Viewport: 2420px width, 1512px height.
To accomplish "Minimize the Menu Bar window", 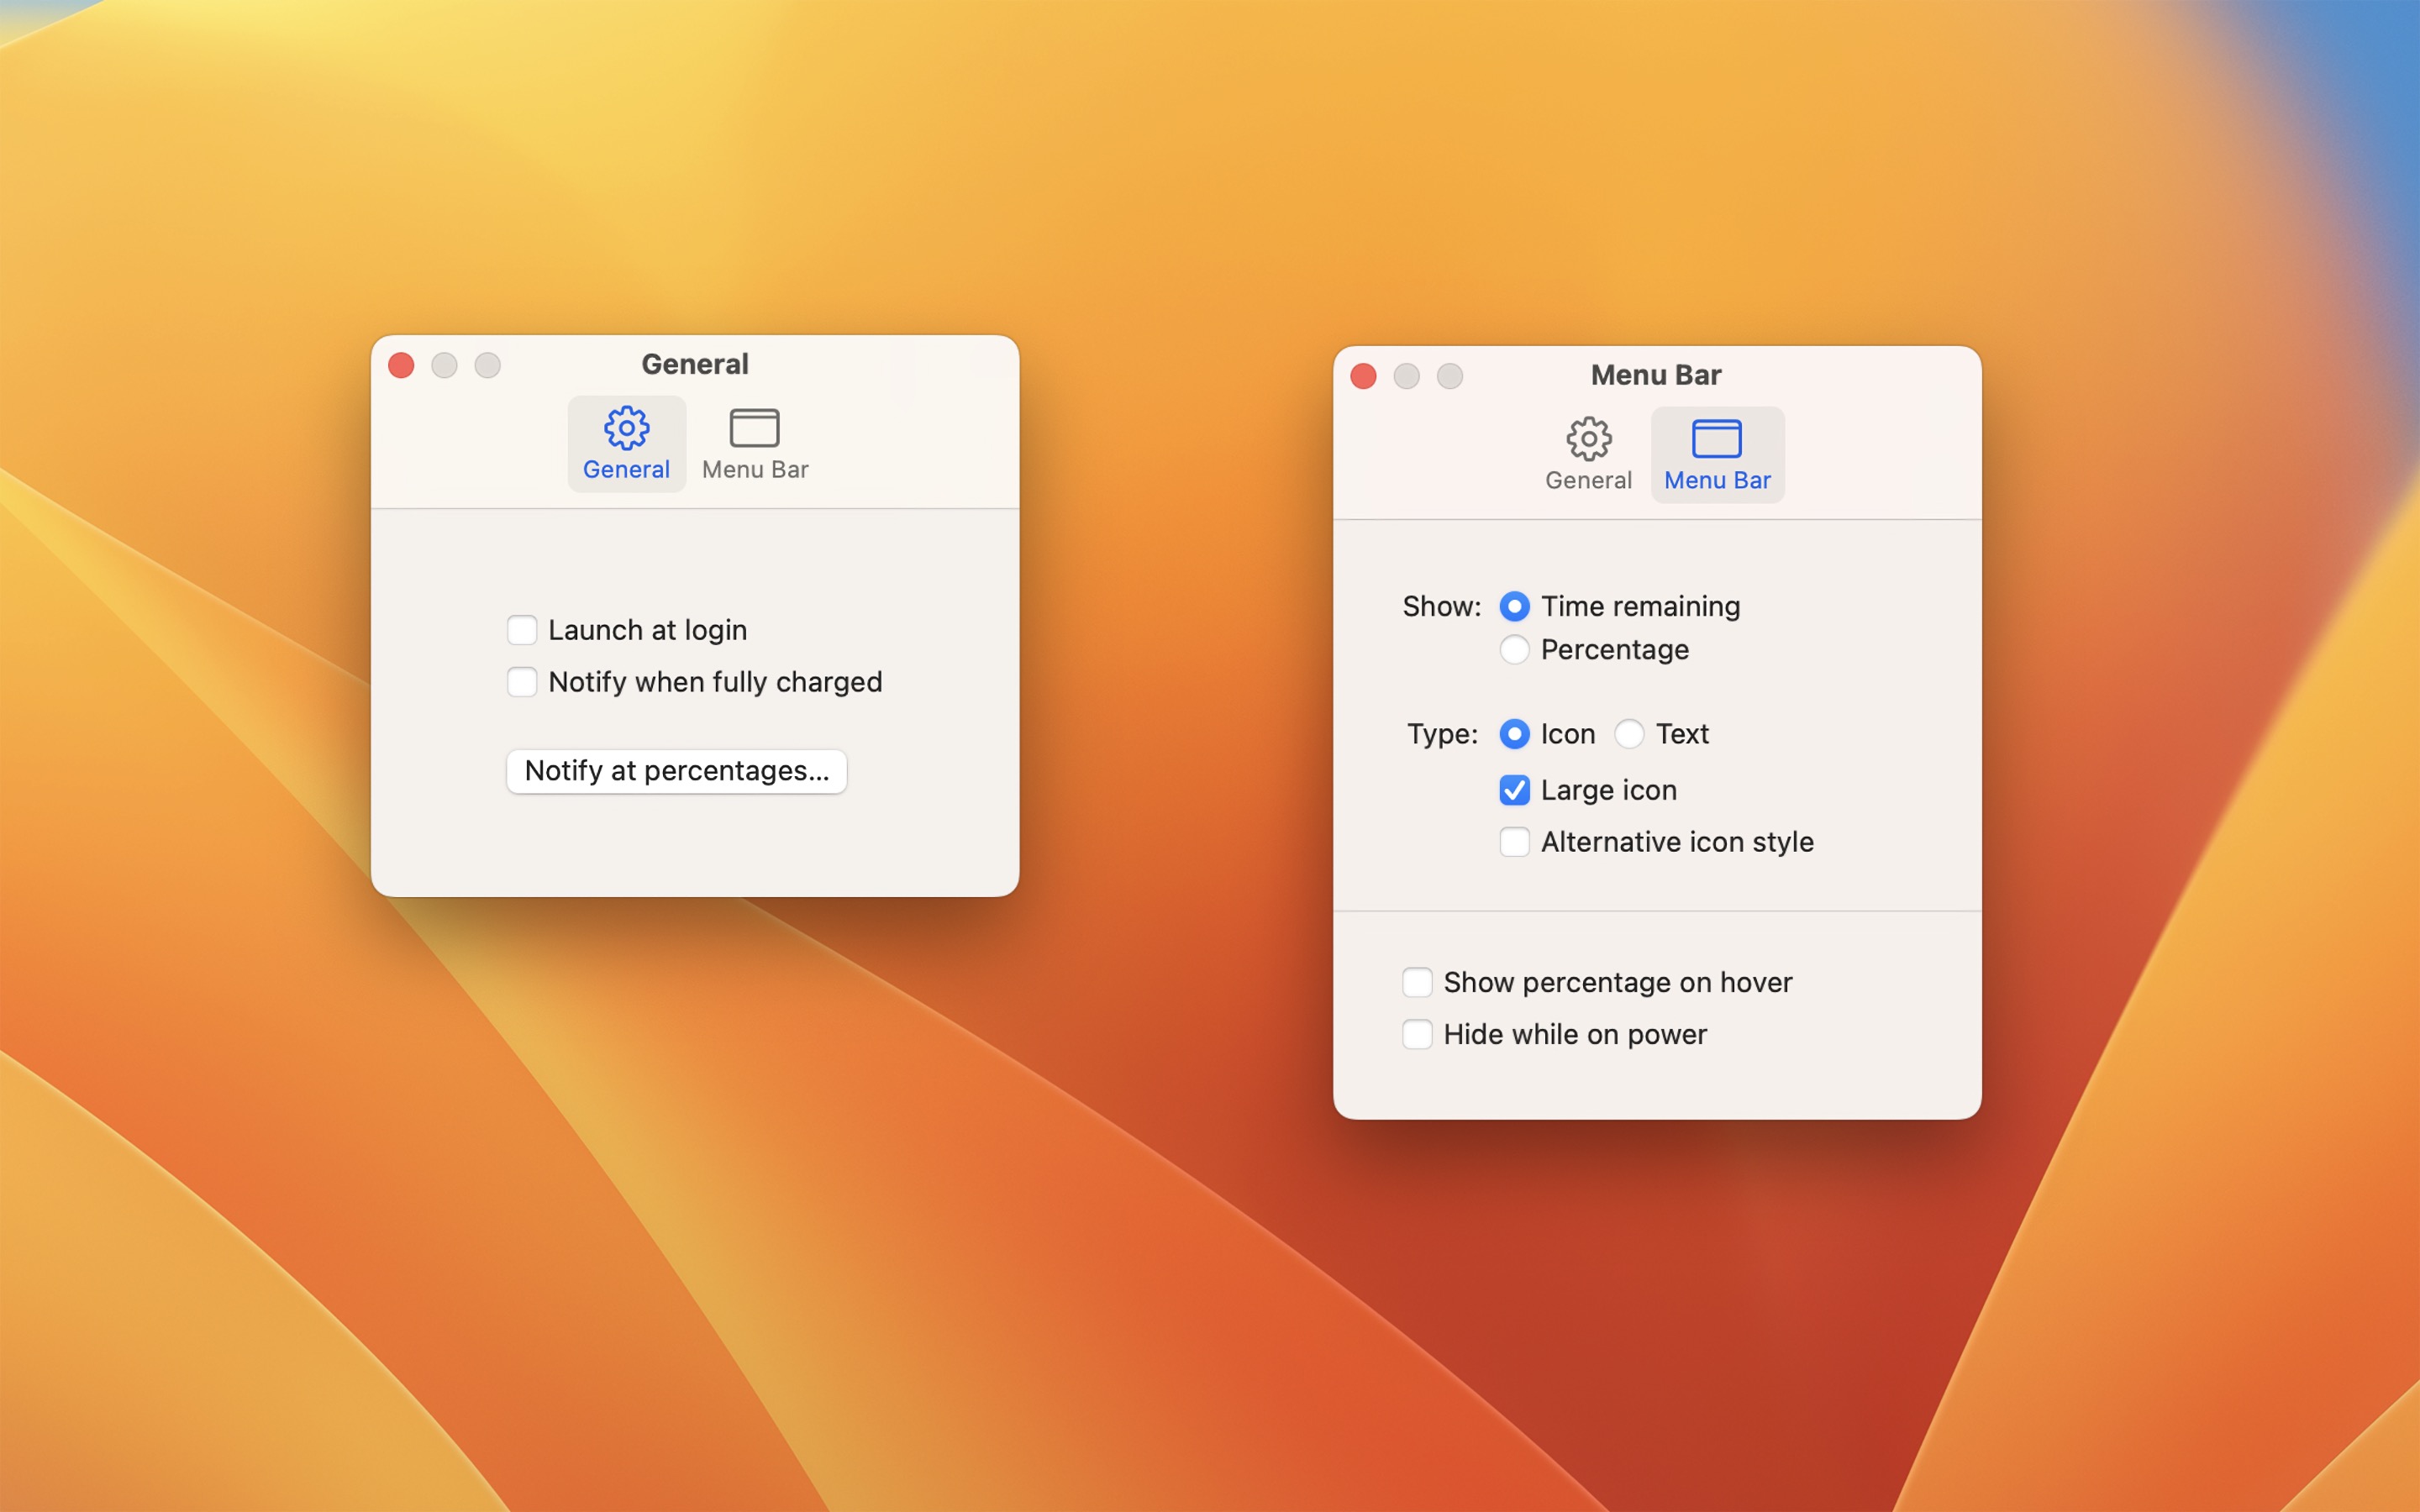I will click(x=1407, y=376).
